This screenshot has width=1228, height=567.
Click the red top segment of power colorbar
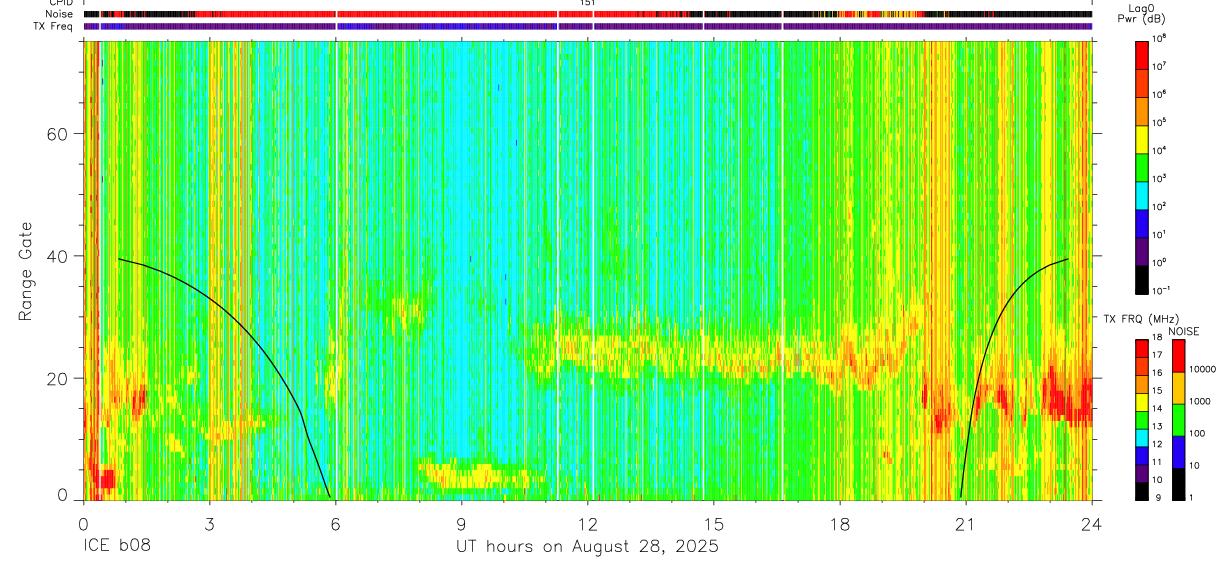pyautogui.click(x=1143, y=53)
